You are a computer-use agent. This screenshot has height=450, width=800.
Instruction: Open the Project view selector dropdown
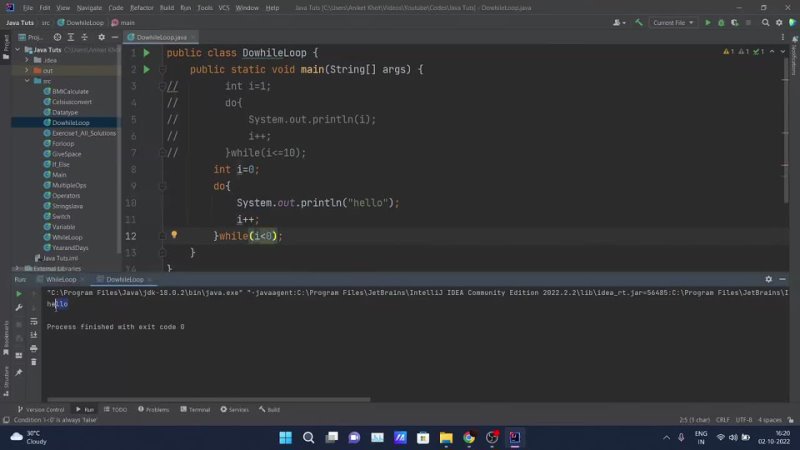(x=31, y=37)
